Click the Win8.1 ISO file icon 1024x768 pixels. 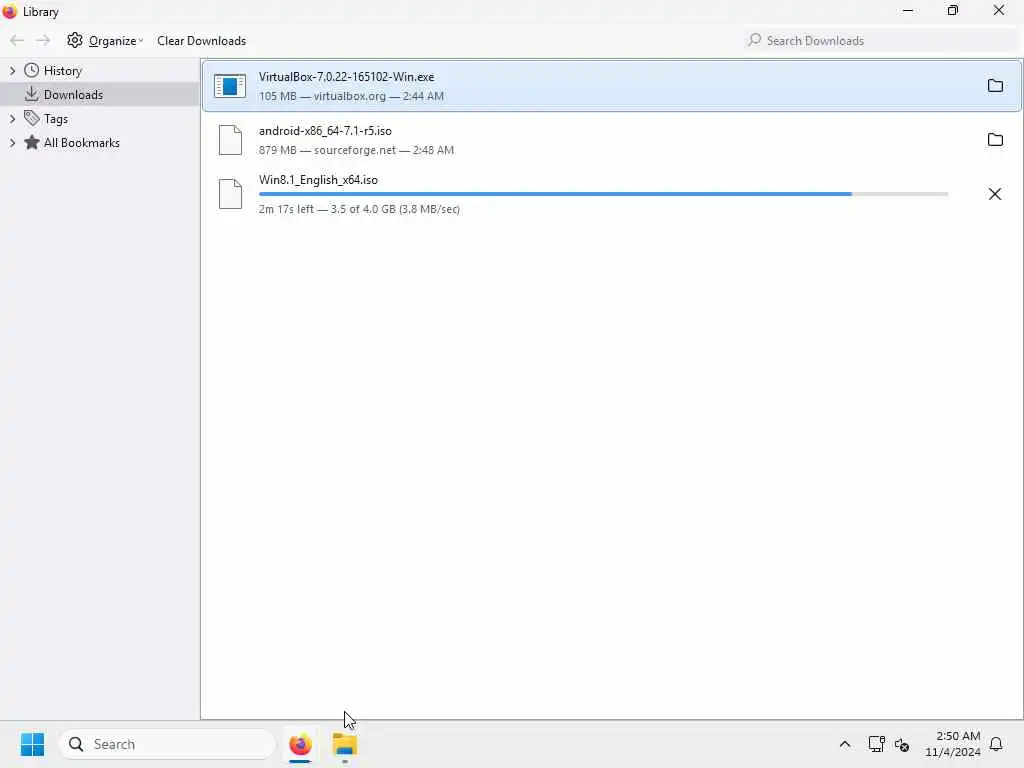pyautogui.click(x=230, y=194)
